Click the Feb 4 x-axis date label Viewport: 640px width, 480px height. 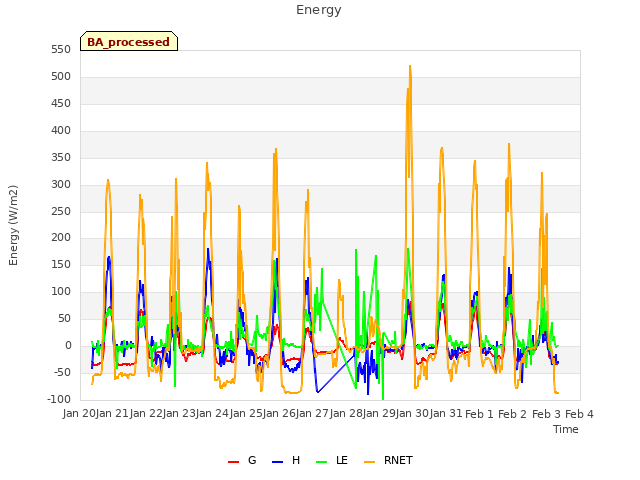(579, 414)
